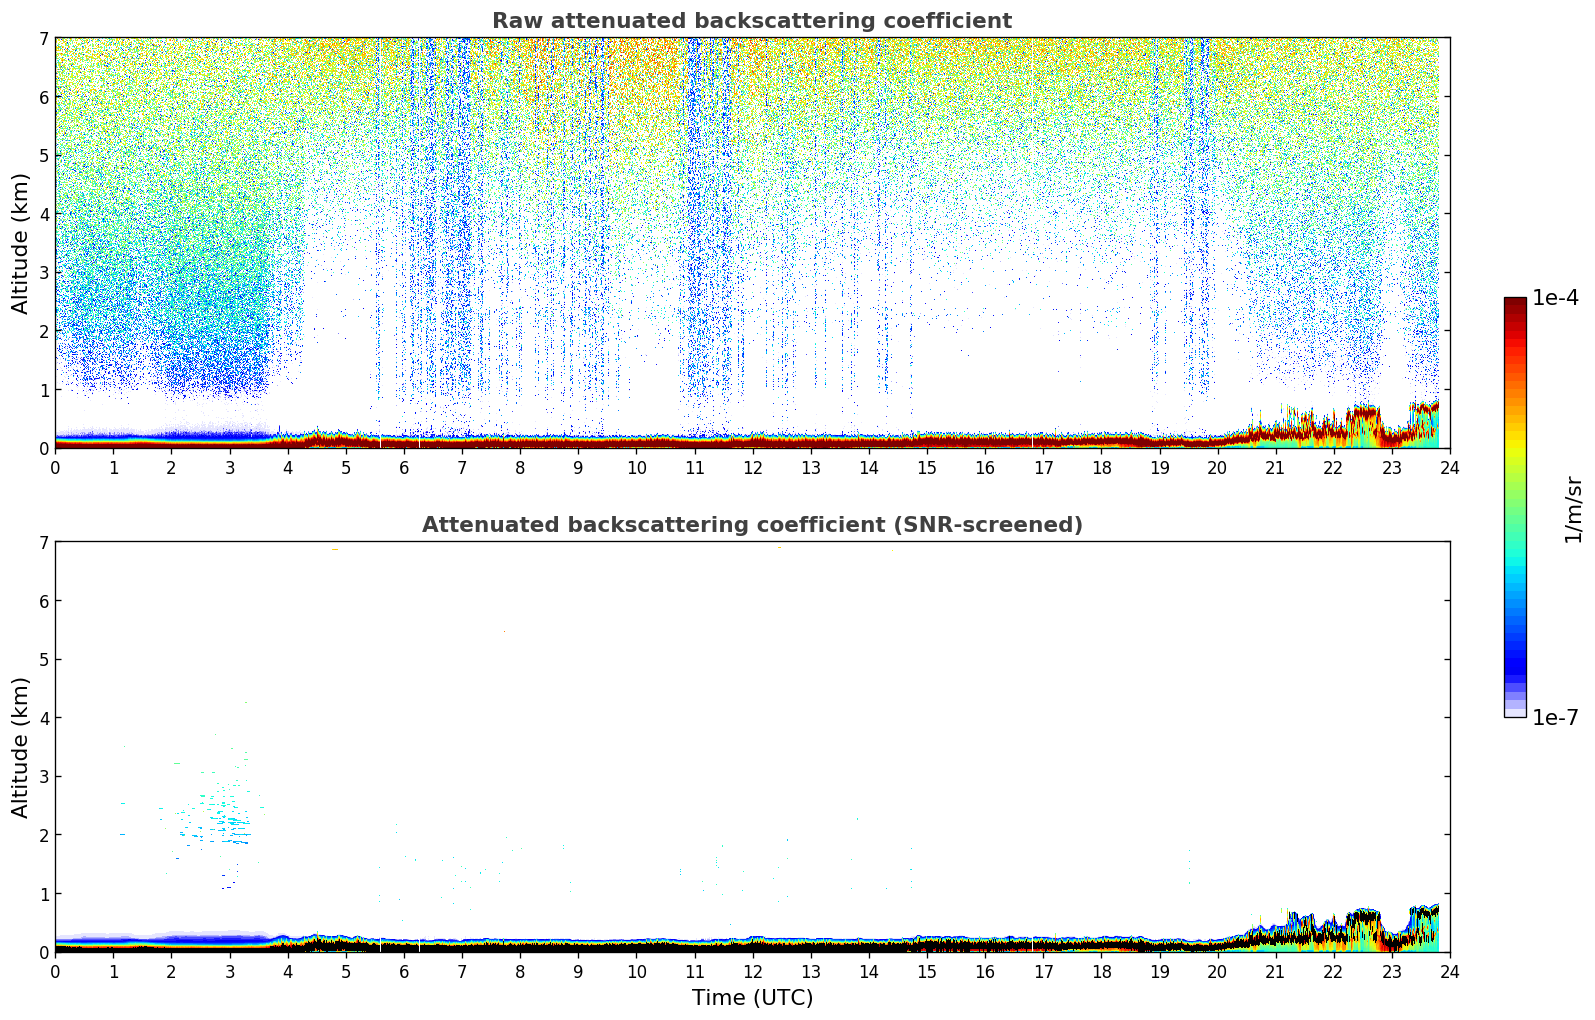This screenshot has width=1595, height=1020.
Task: Click the "Time (UTC)" x-axis label
Action: [x=752, y=998]
